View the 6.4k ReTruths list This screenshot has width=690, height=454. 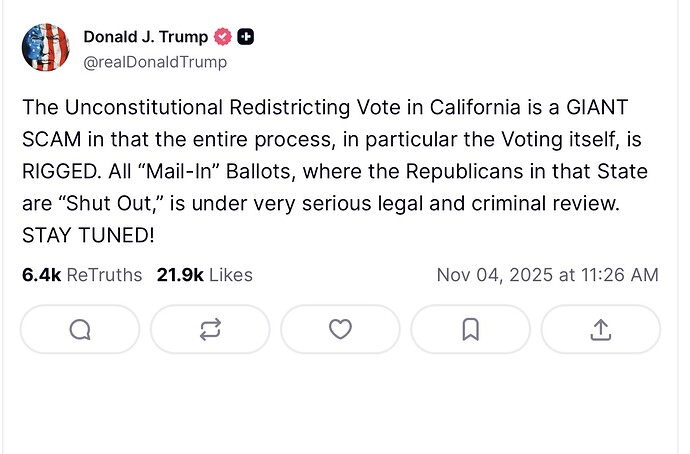point(82,274)
